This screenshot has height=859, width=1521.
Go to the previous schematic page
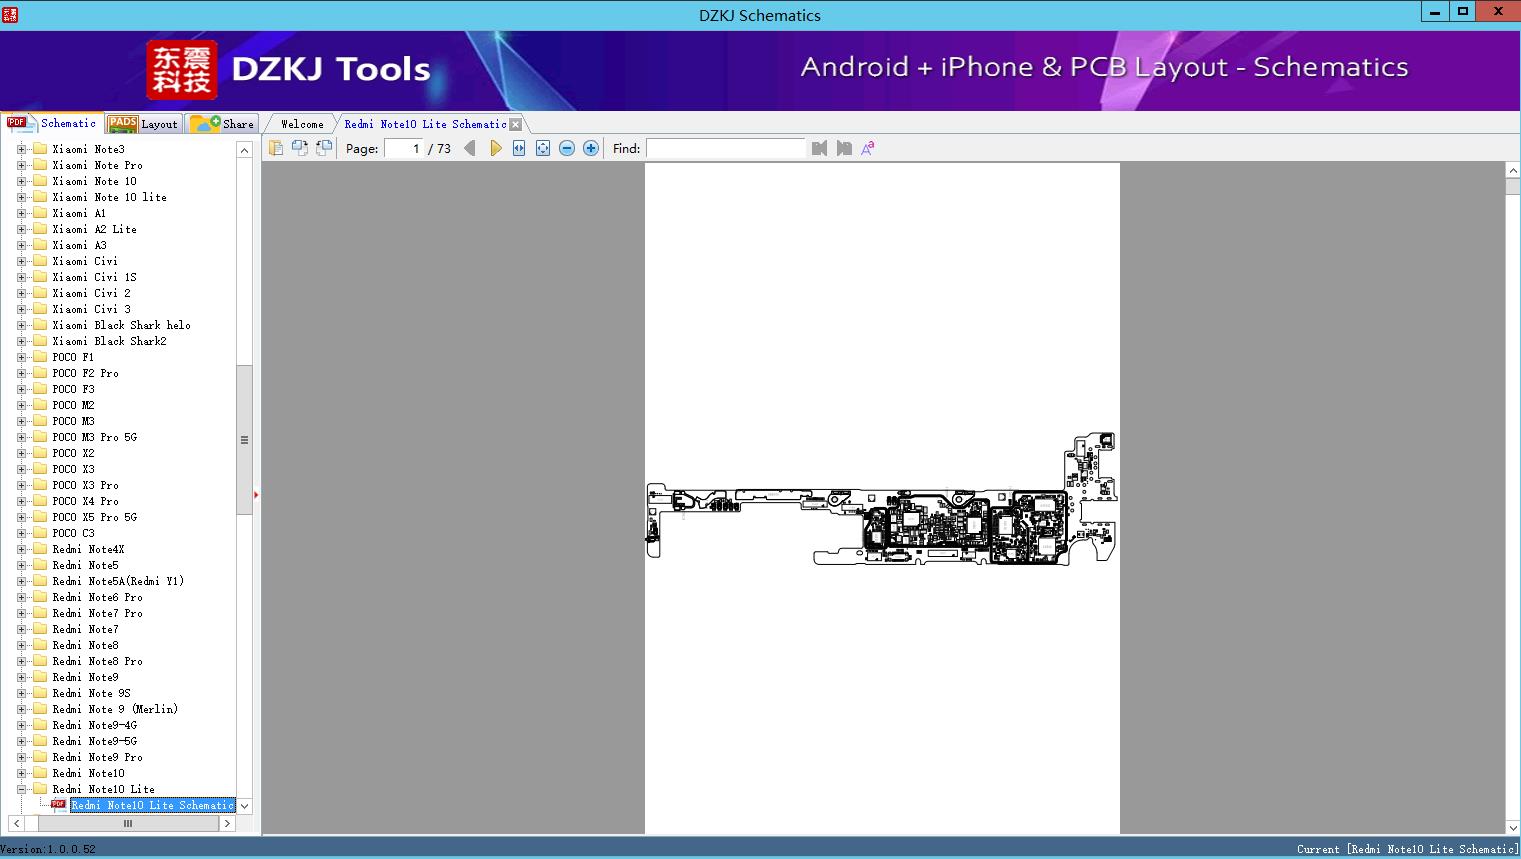click(470, 148)
